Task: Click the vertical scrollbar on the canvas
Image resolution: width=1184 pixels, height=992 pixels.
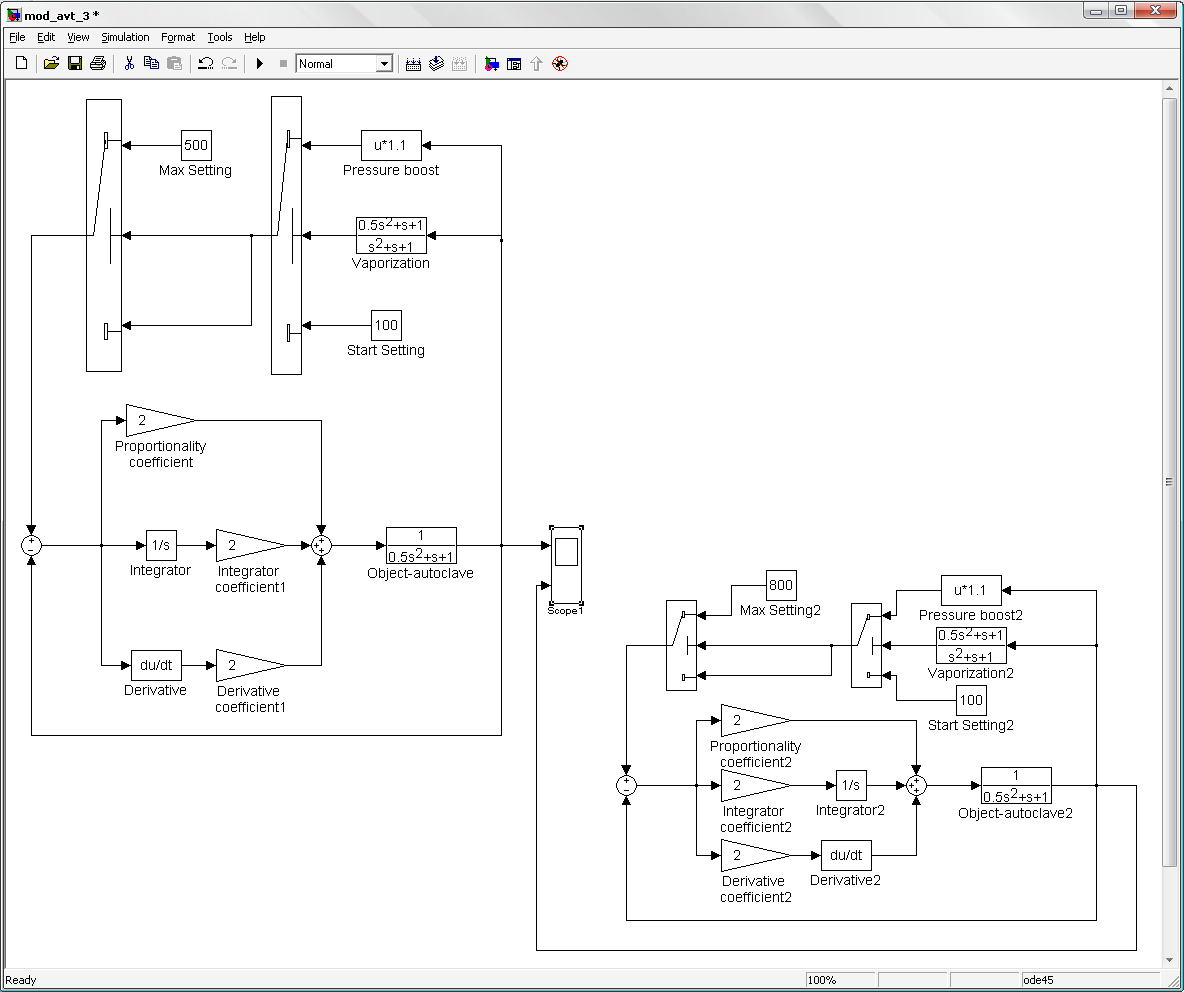Action: pos(1169,480)
